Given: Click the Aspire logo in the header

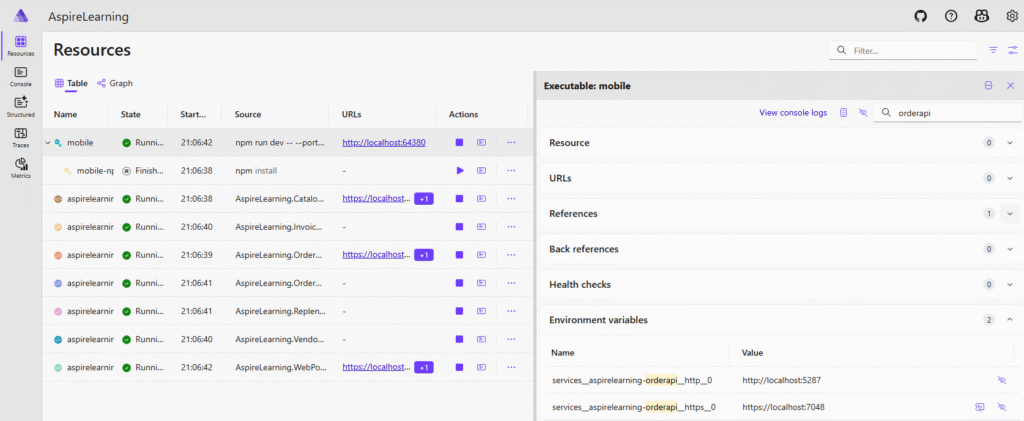Looking at the screenshot, I should tap(21, 16).
